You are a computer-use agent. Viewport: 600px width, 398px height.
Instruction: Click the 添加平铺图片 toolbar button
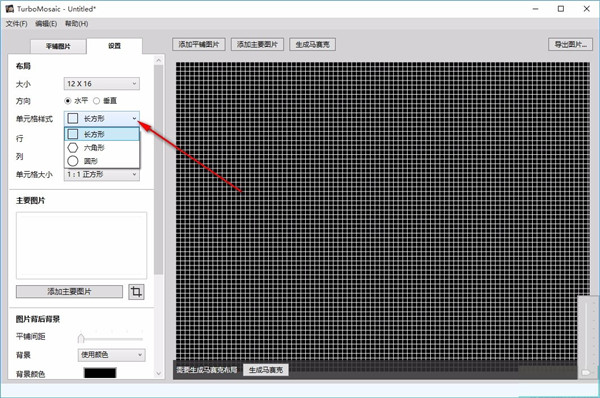(x=199, y=44)
